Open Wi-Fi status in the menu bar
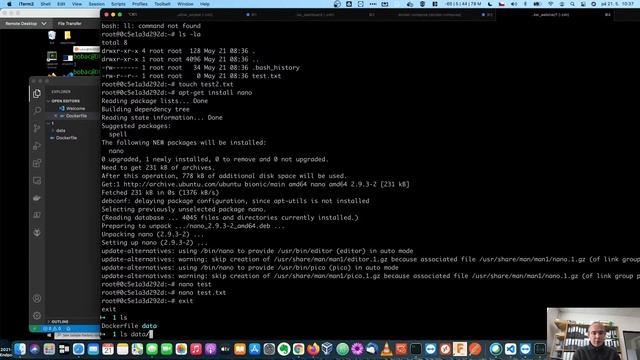The image size is (640, 360). (551, 4)
